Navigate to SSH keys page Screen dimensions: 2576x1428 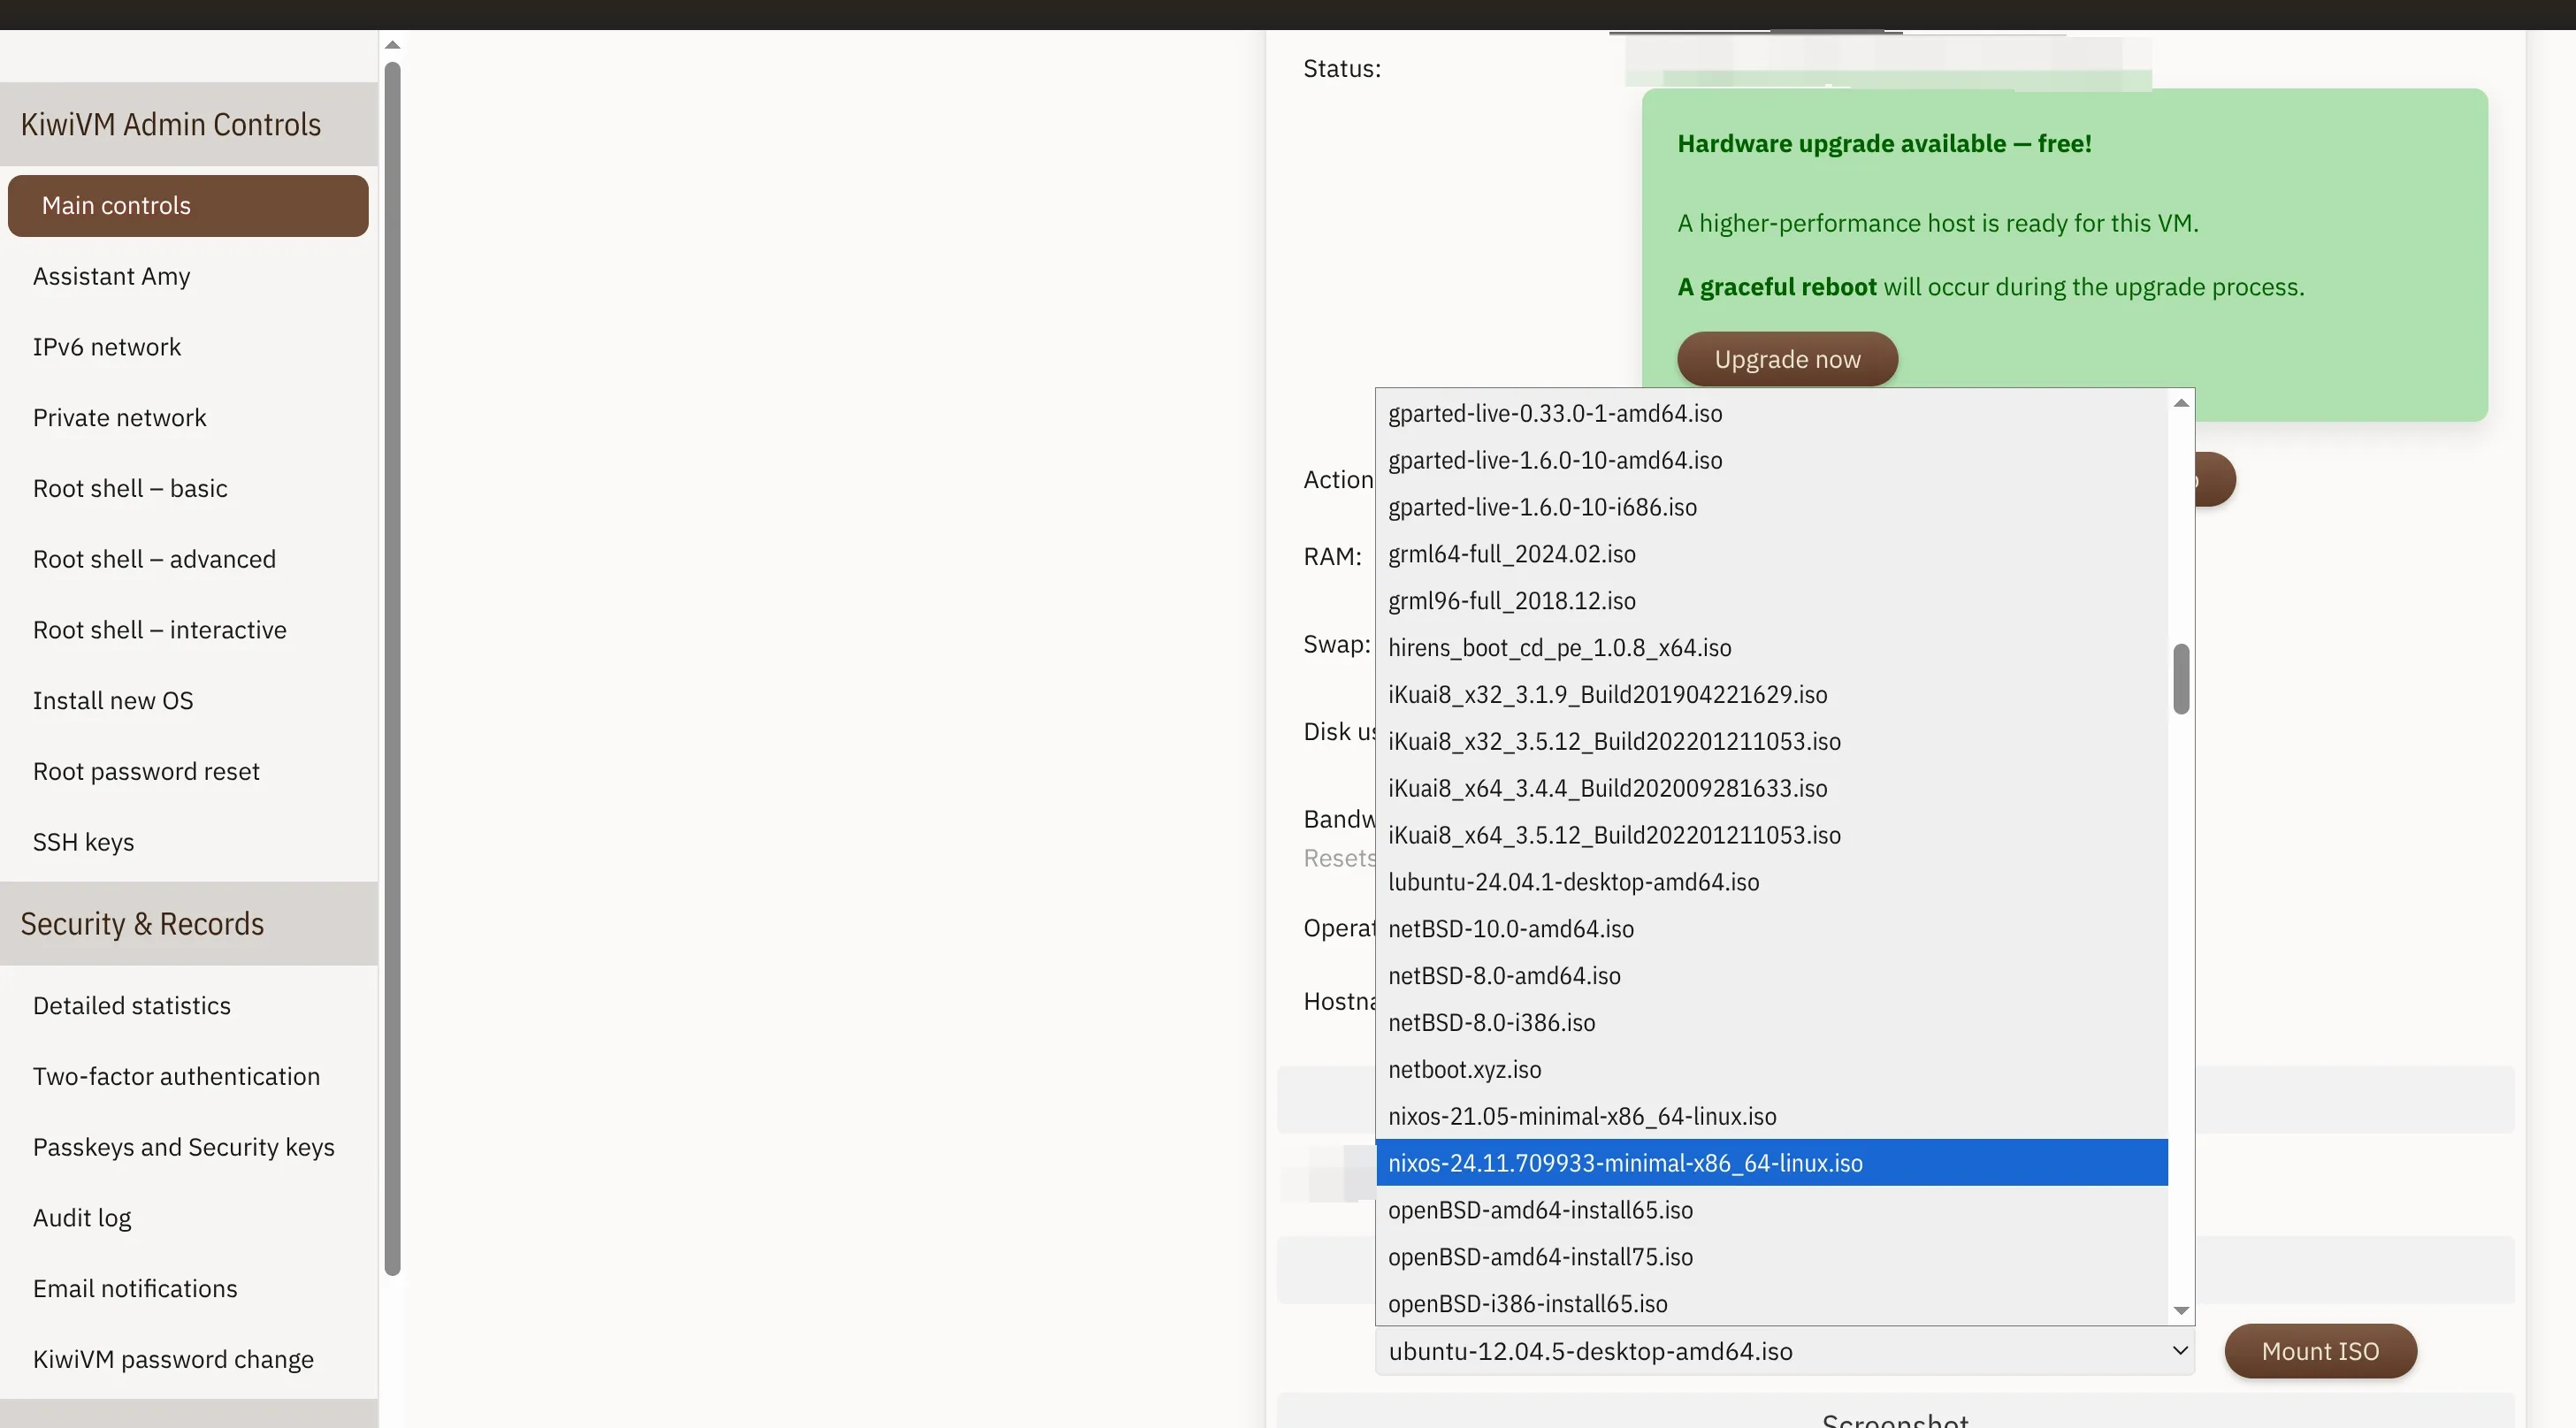[83, 842]
